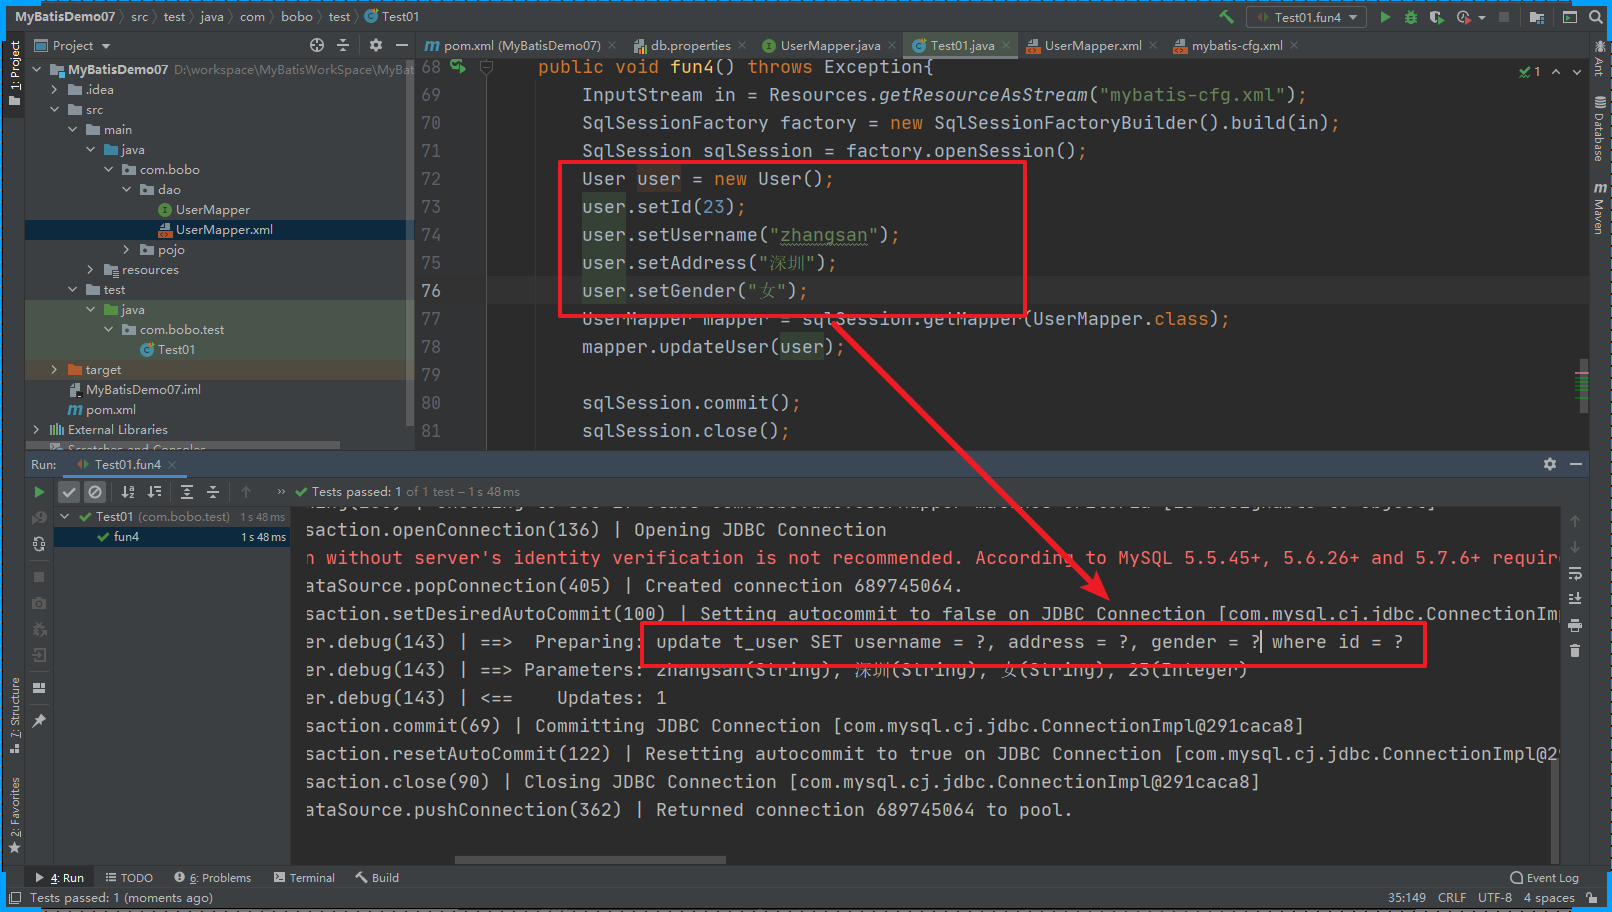Expand all test results

(x=187, y=492)
